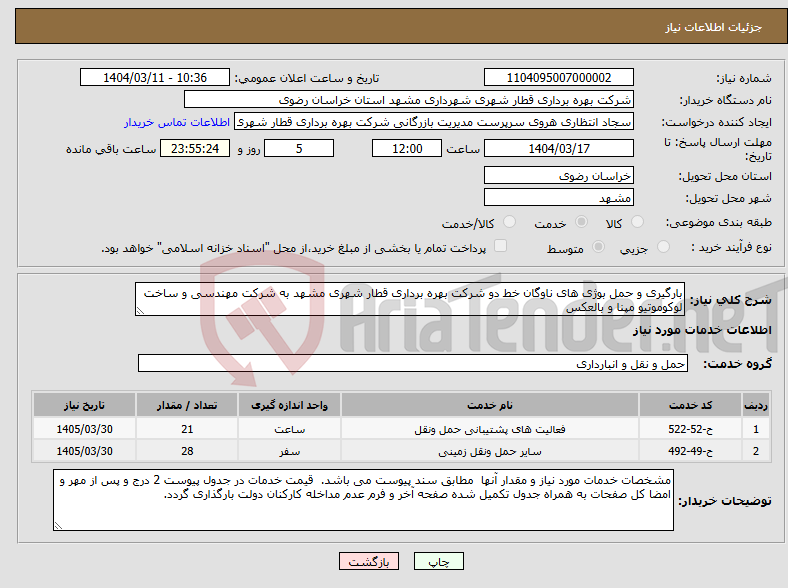Click the توضیحات خریدار label
Viewport: 788px width, 588px height.
725,501
